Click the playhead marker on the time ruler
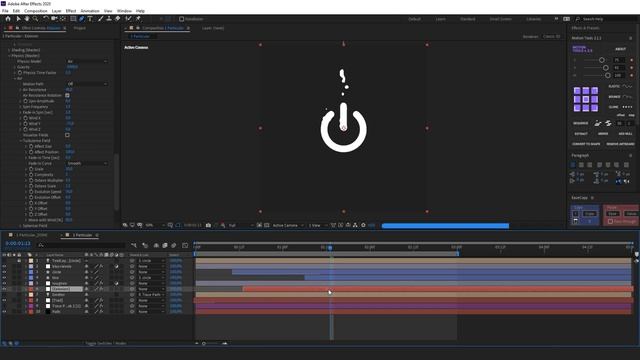This screenshot has width=640, height=360. pyautogui.click(x=330, y=247)
